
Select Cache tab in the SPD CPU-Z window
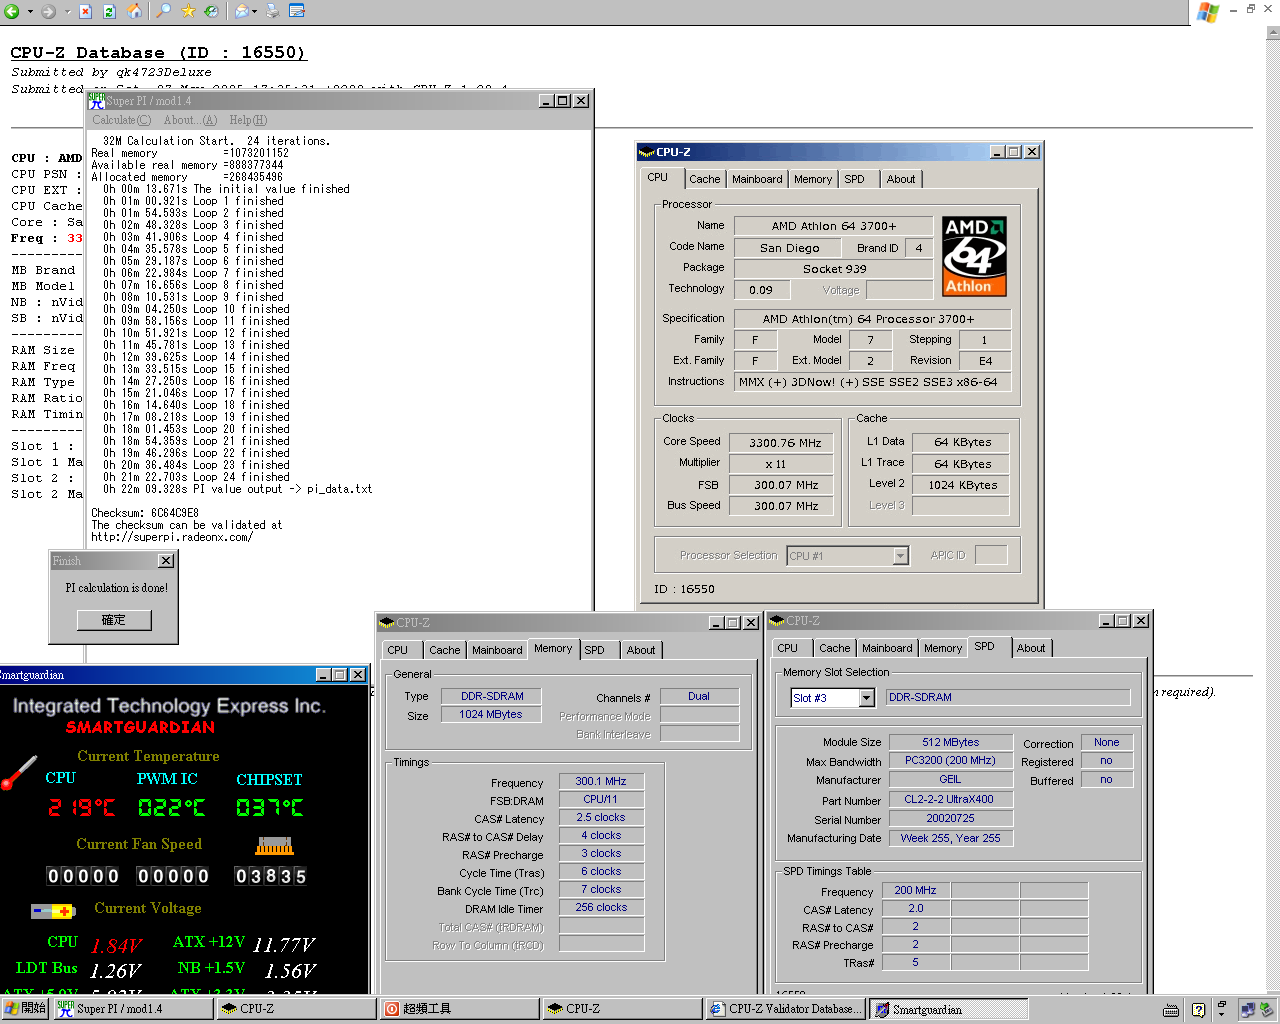click(x=834, y=648)
